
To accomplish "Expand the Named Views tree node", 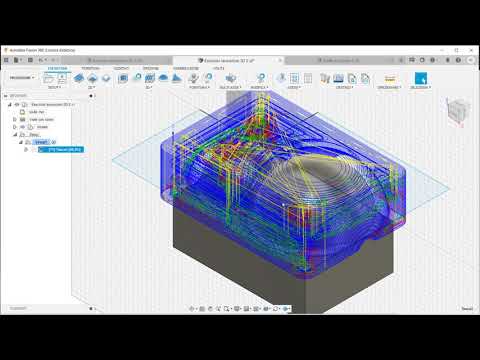I will [15, 119].
